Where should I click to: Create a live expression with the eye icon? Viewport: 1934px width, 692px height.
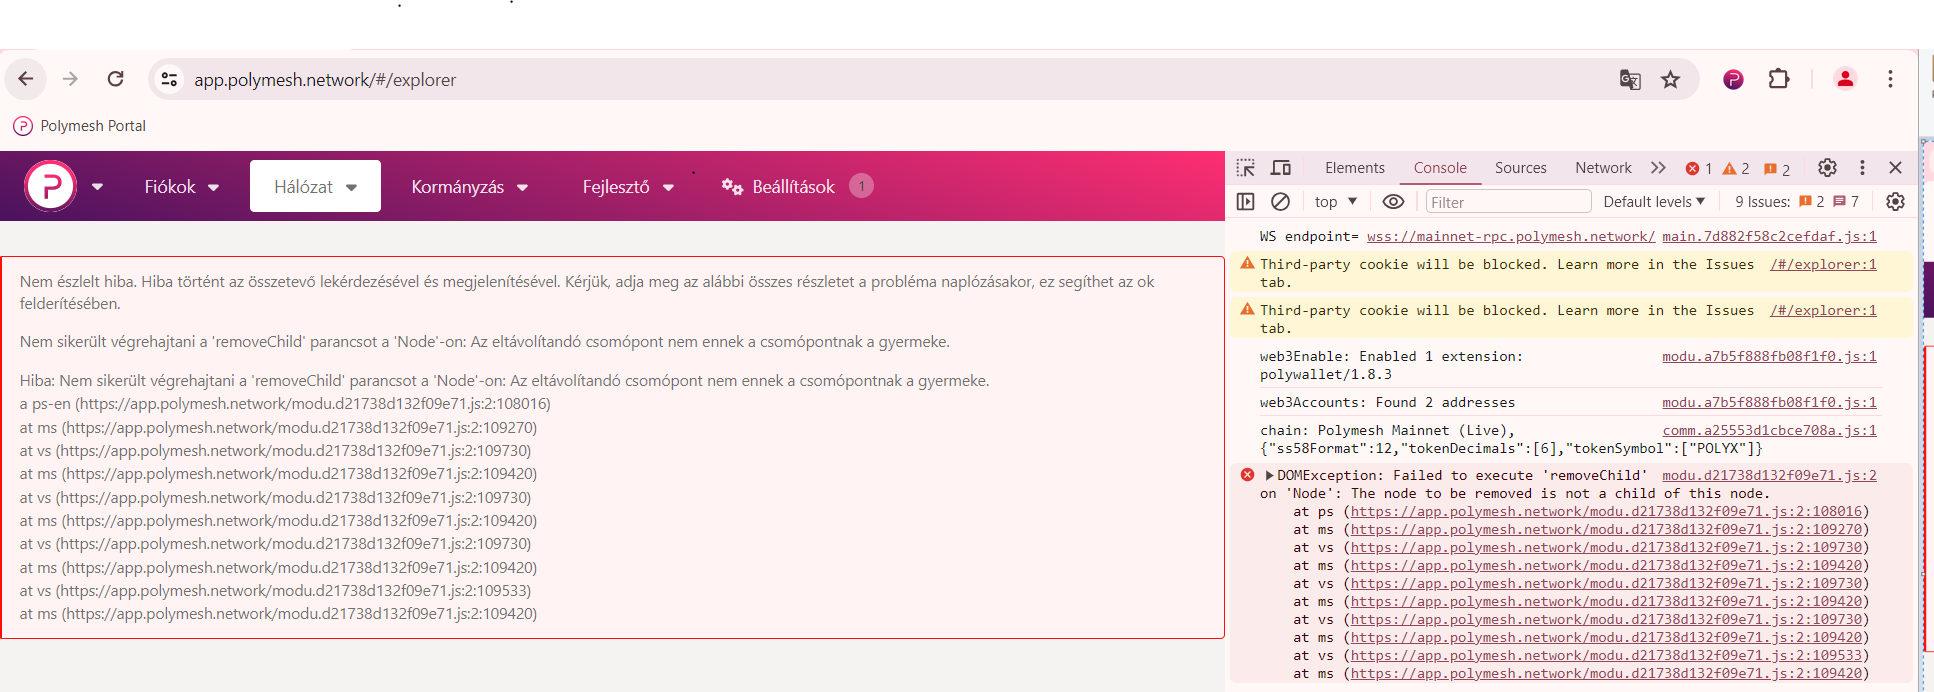point(1393,202)
